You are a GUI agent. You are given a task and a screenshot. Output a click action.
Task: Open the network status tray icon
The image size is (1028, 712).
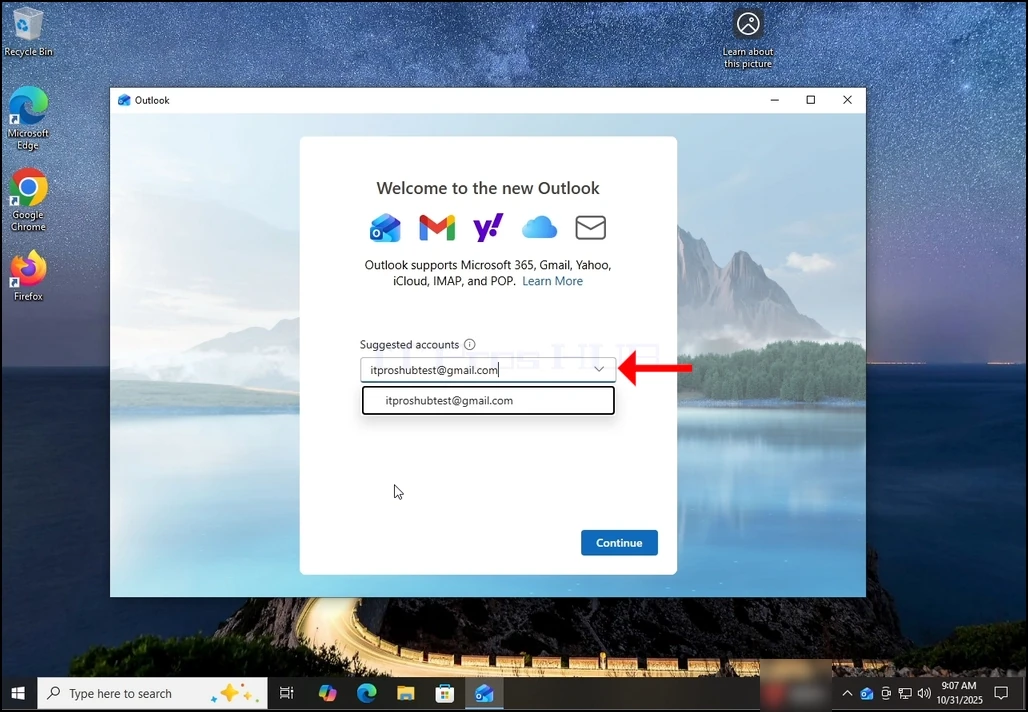click(x=905, y=694)
